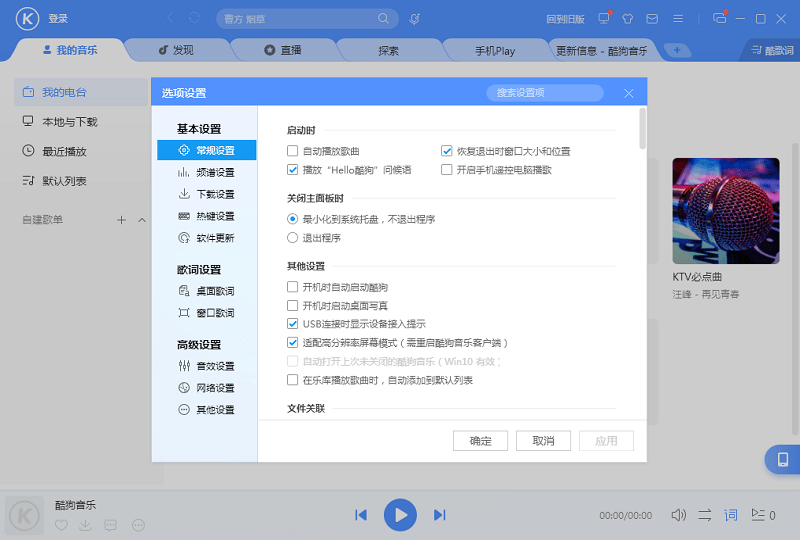Uncheck 恢复退出时窗口大小和位置
800x540 pixels.
click(x=446, y=151)
